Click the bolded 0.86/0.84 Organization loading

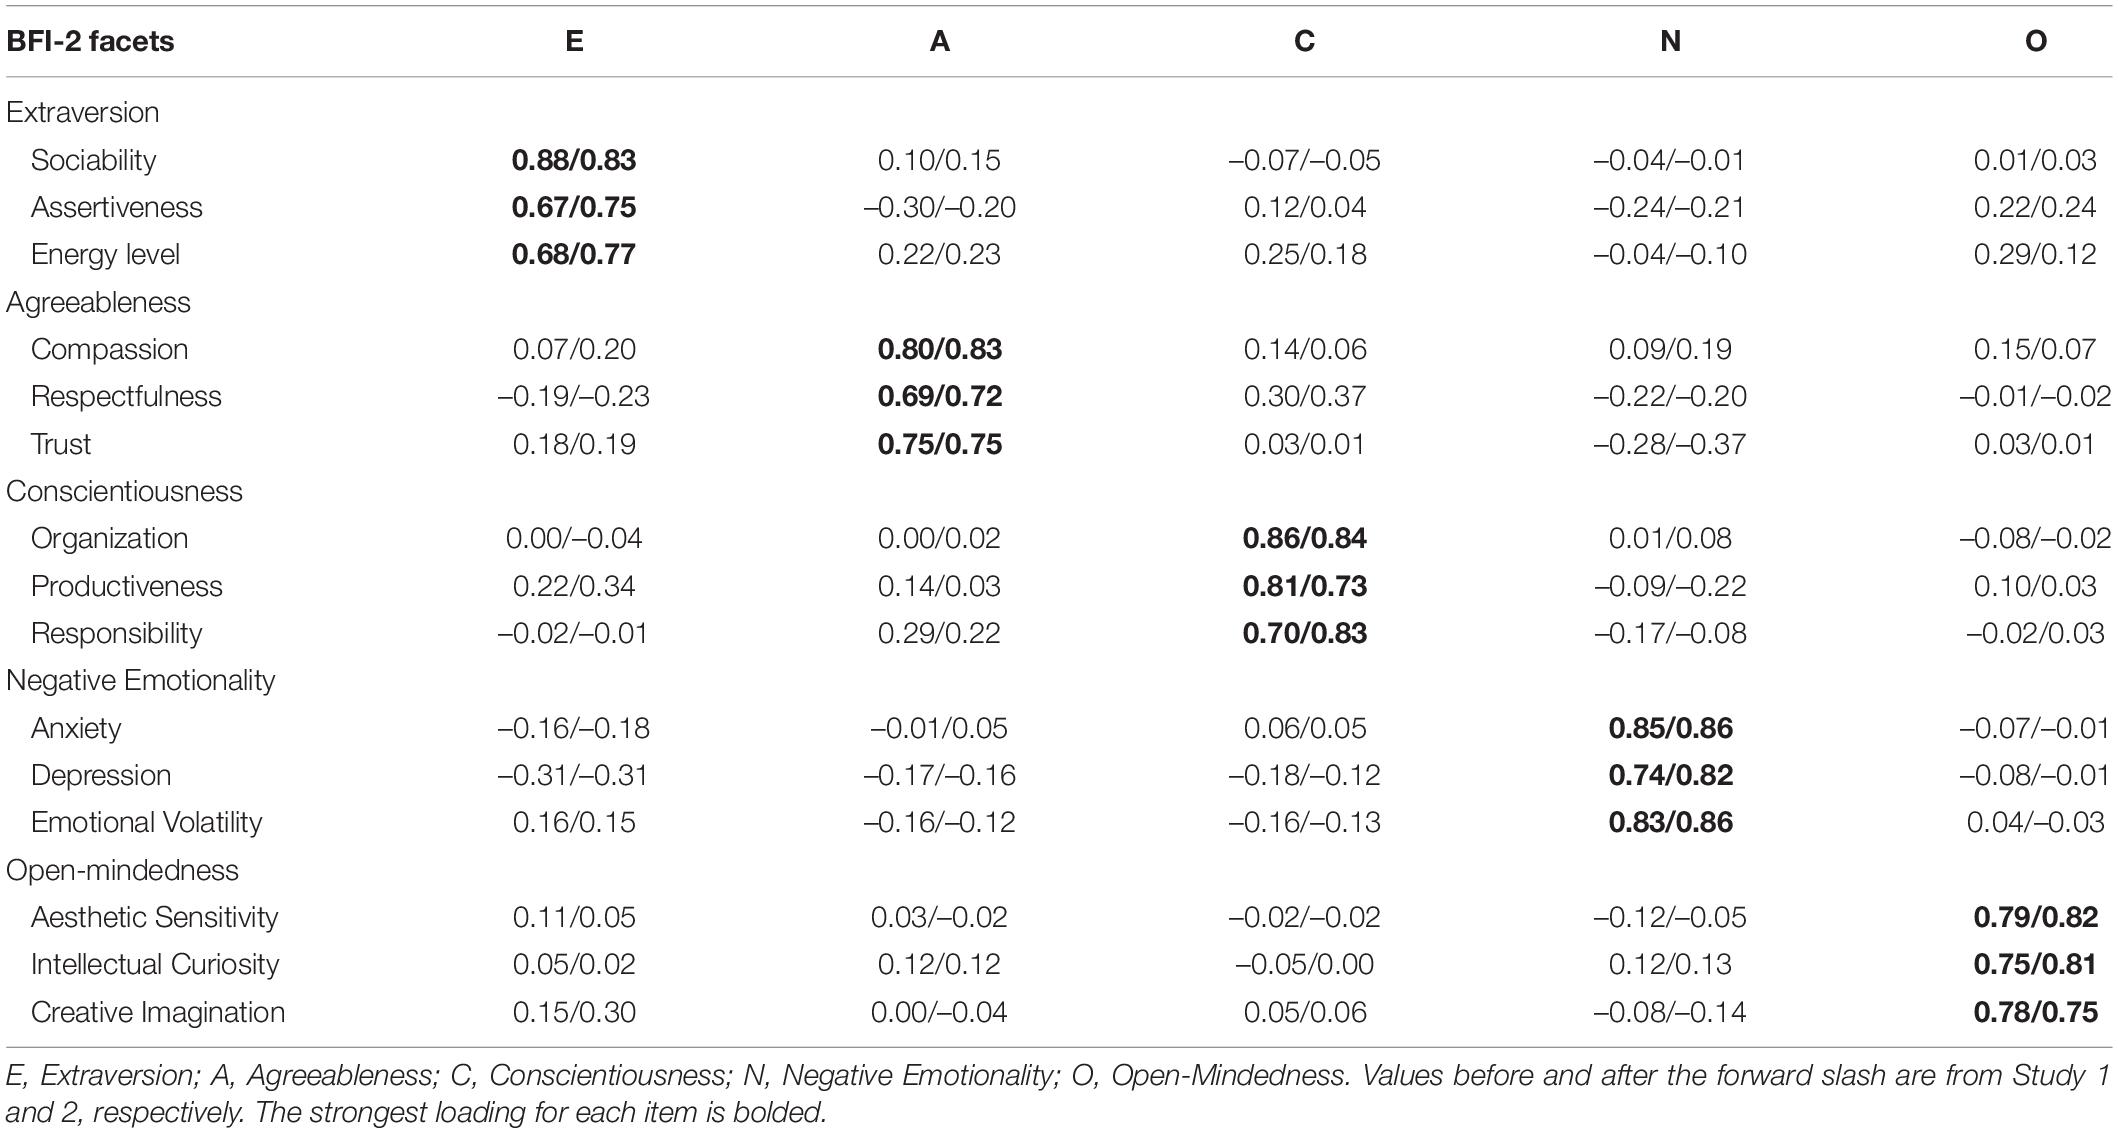1304,538
